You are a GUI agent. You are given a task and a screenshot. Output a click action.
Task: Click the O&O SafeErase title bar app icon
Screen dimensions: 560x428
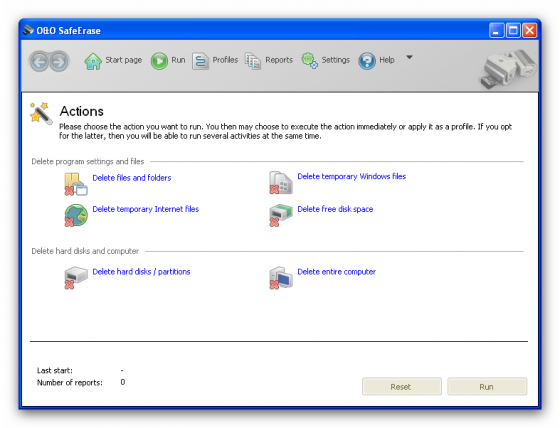[x=28, y=30]
